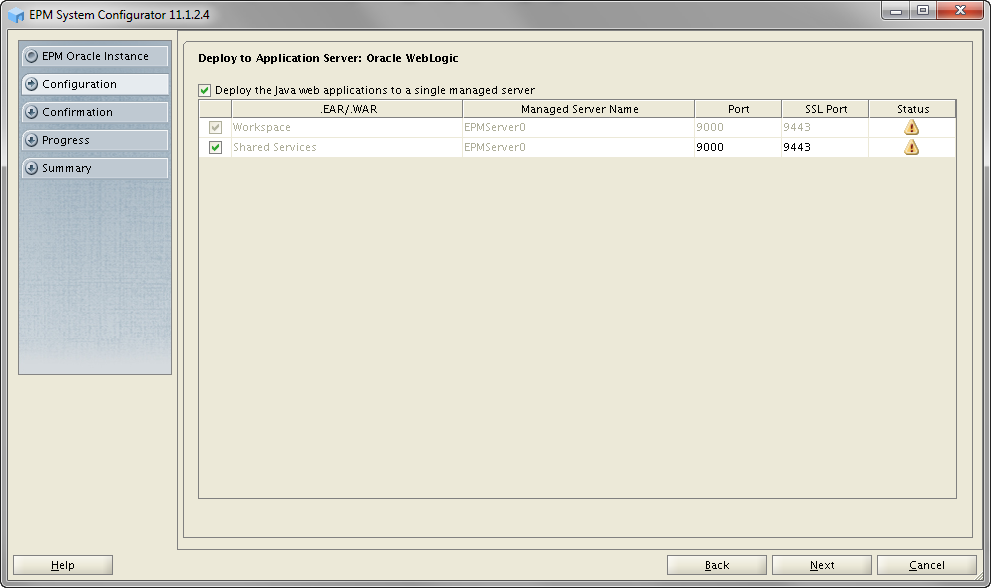Image resolution: width=991 pixels, height=588 pixels.
Task: Click EPMServer0 in the Workspace row
Action: click(x=495, y=127)
